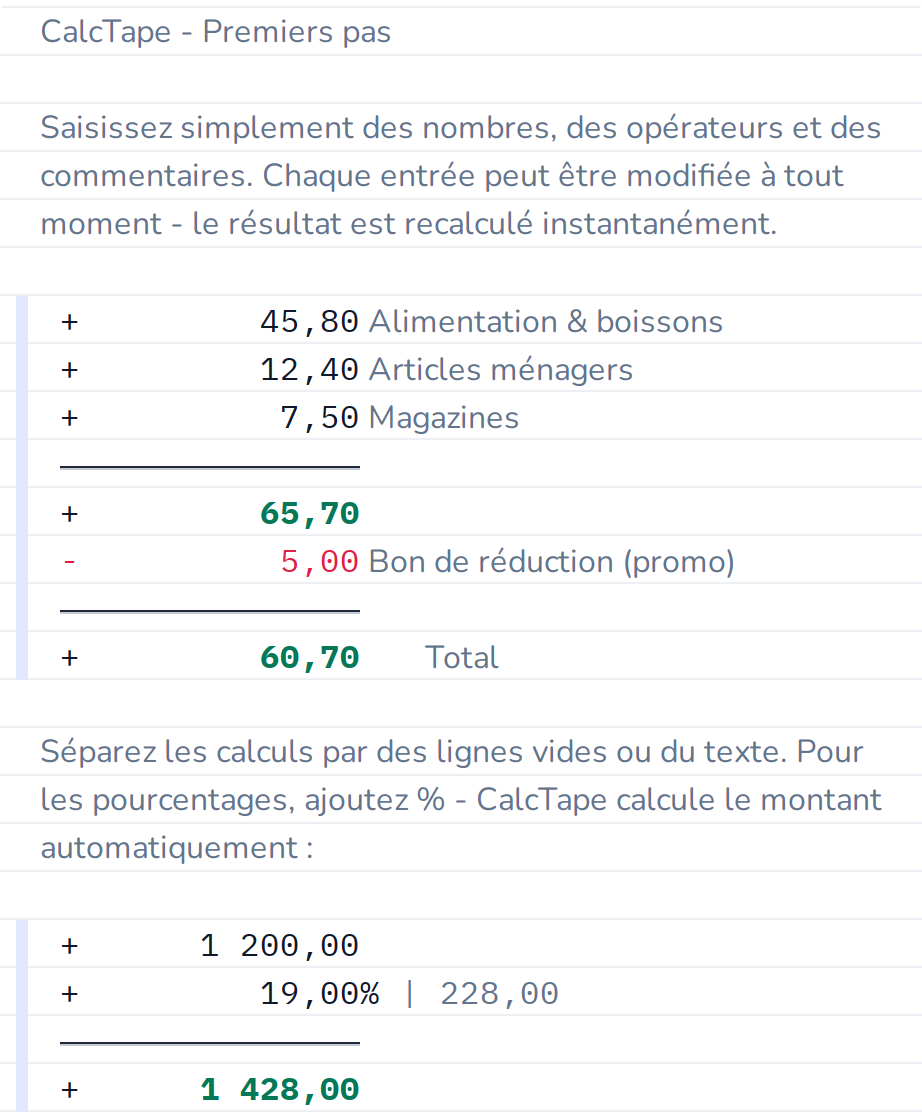922x1120 pixels.
Task: Select the 45,80 Alimentation value
Action: [309, 322]
